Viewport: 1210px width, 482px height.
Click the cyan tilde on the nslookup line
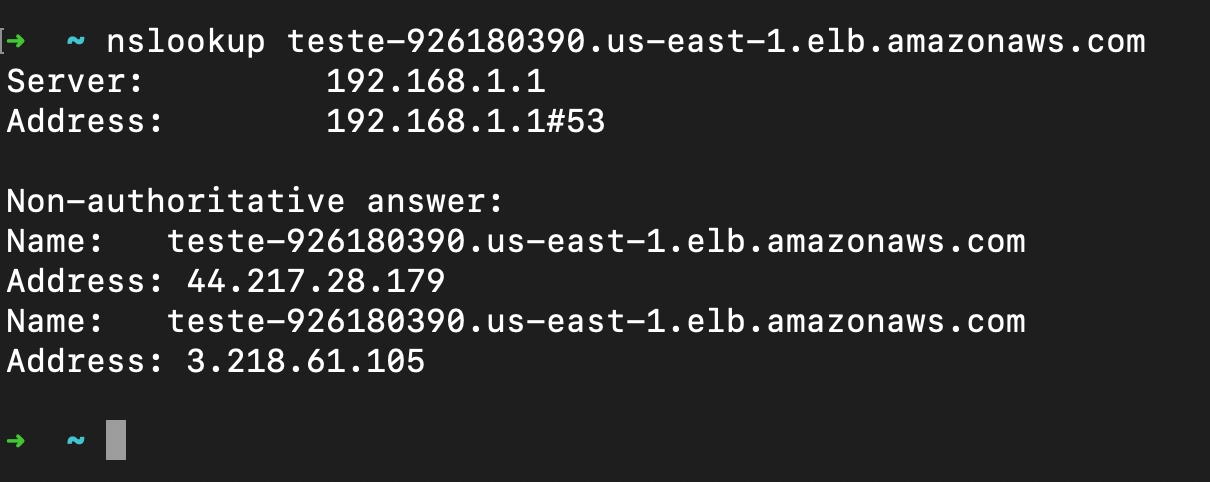pyautogui.click(x=76, y=43)
